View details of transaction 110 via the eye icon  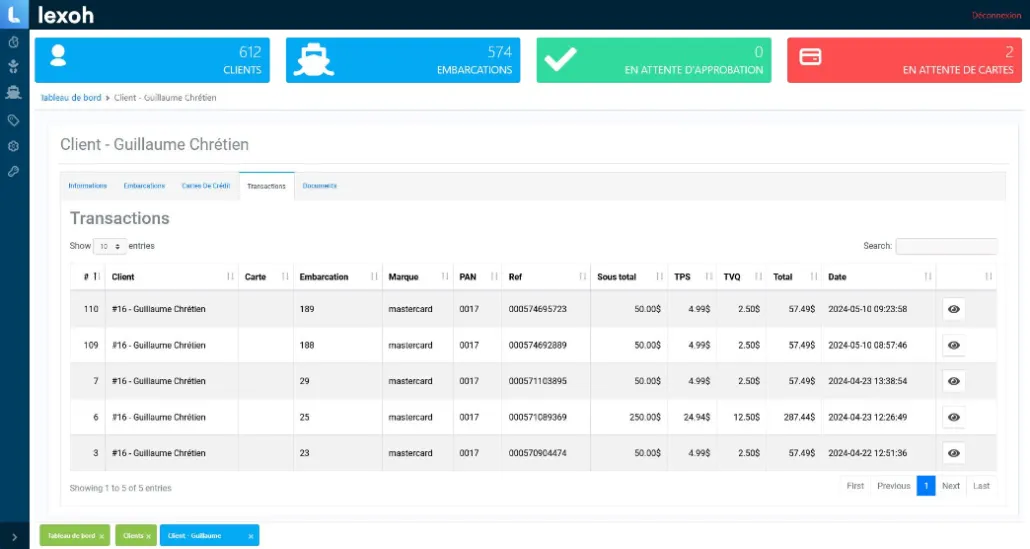[x=953, y=309]
